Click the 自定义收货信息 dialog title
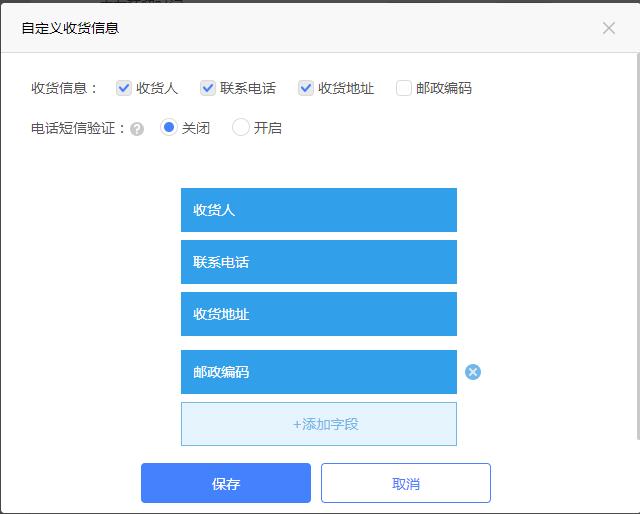Viewport: 640px width, 514px height. 70,28
